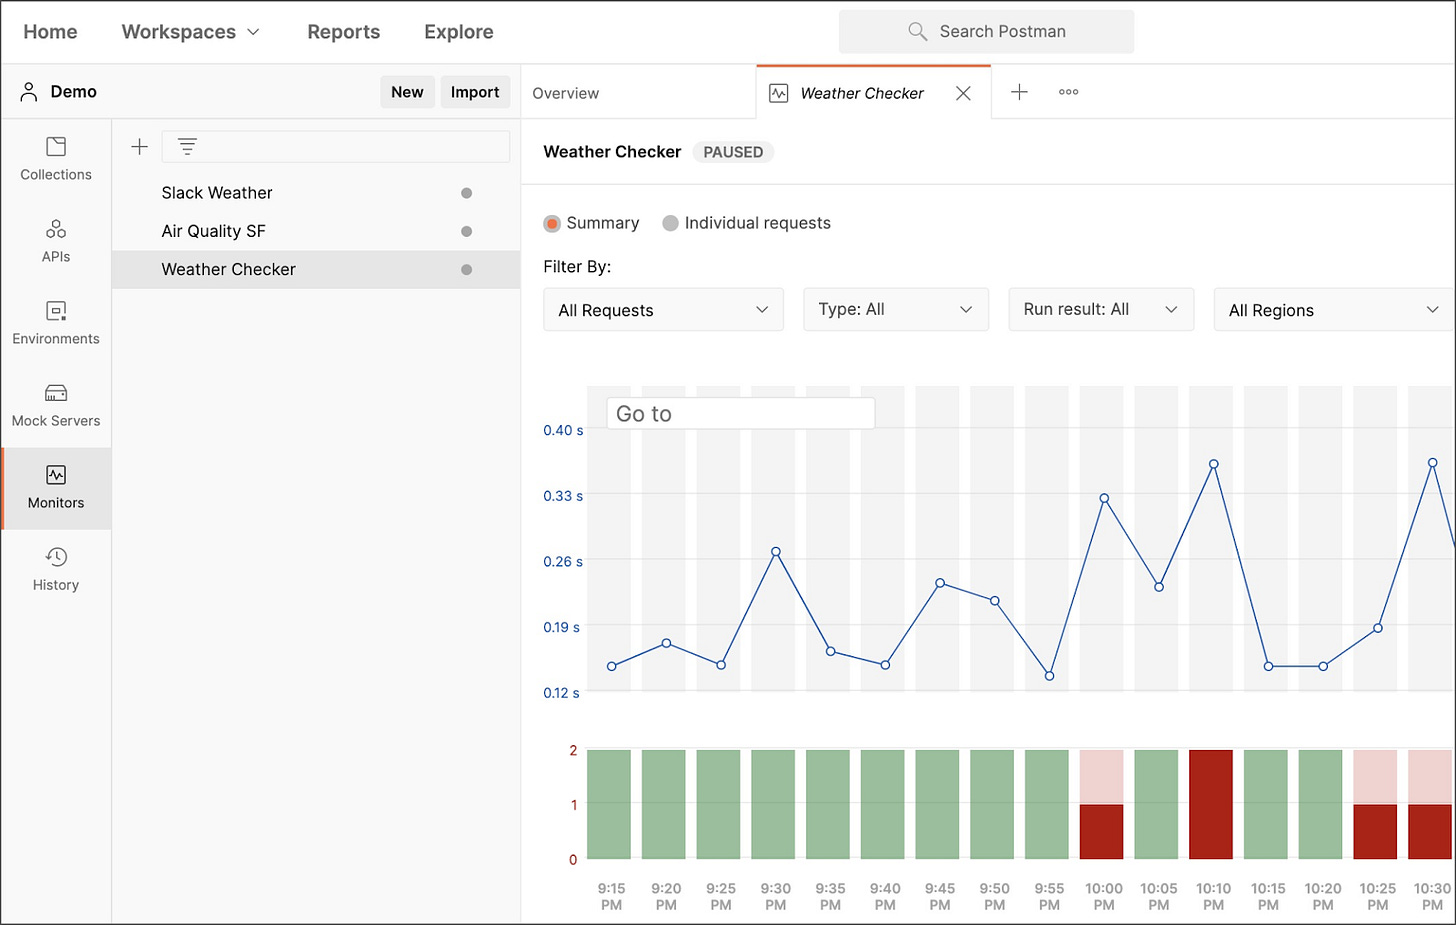The height and width of the screenshot is (925, 1456).
Task: Go to the History sidebar icon
Action: tap(56, 569)
